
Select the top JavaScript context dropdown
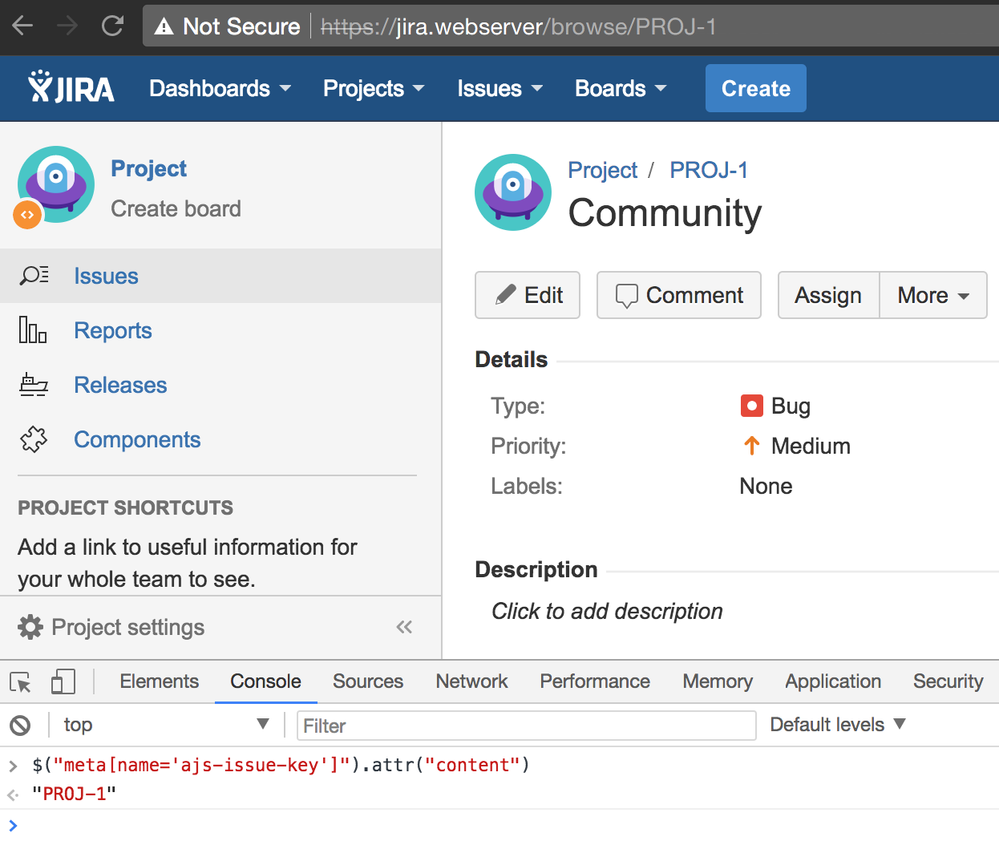click(x=165, y=725)
